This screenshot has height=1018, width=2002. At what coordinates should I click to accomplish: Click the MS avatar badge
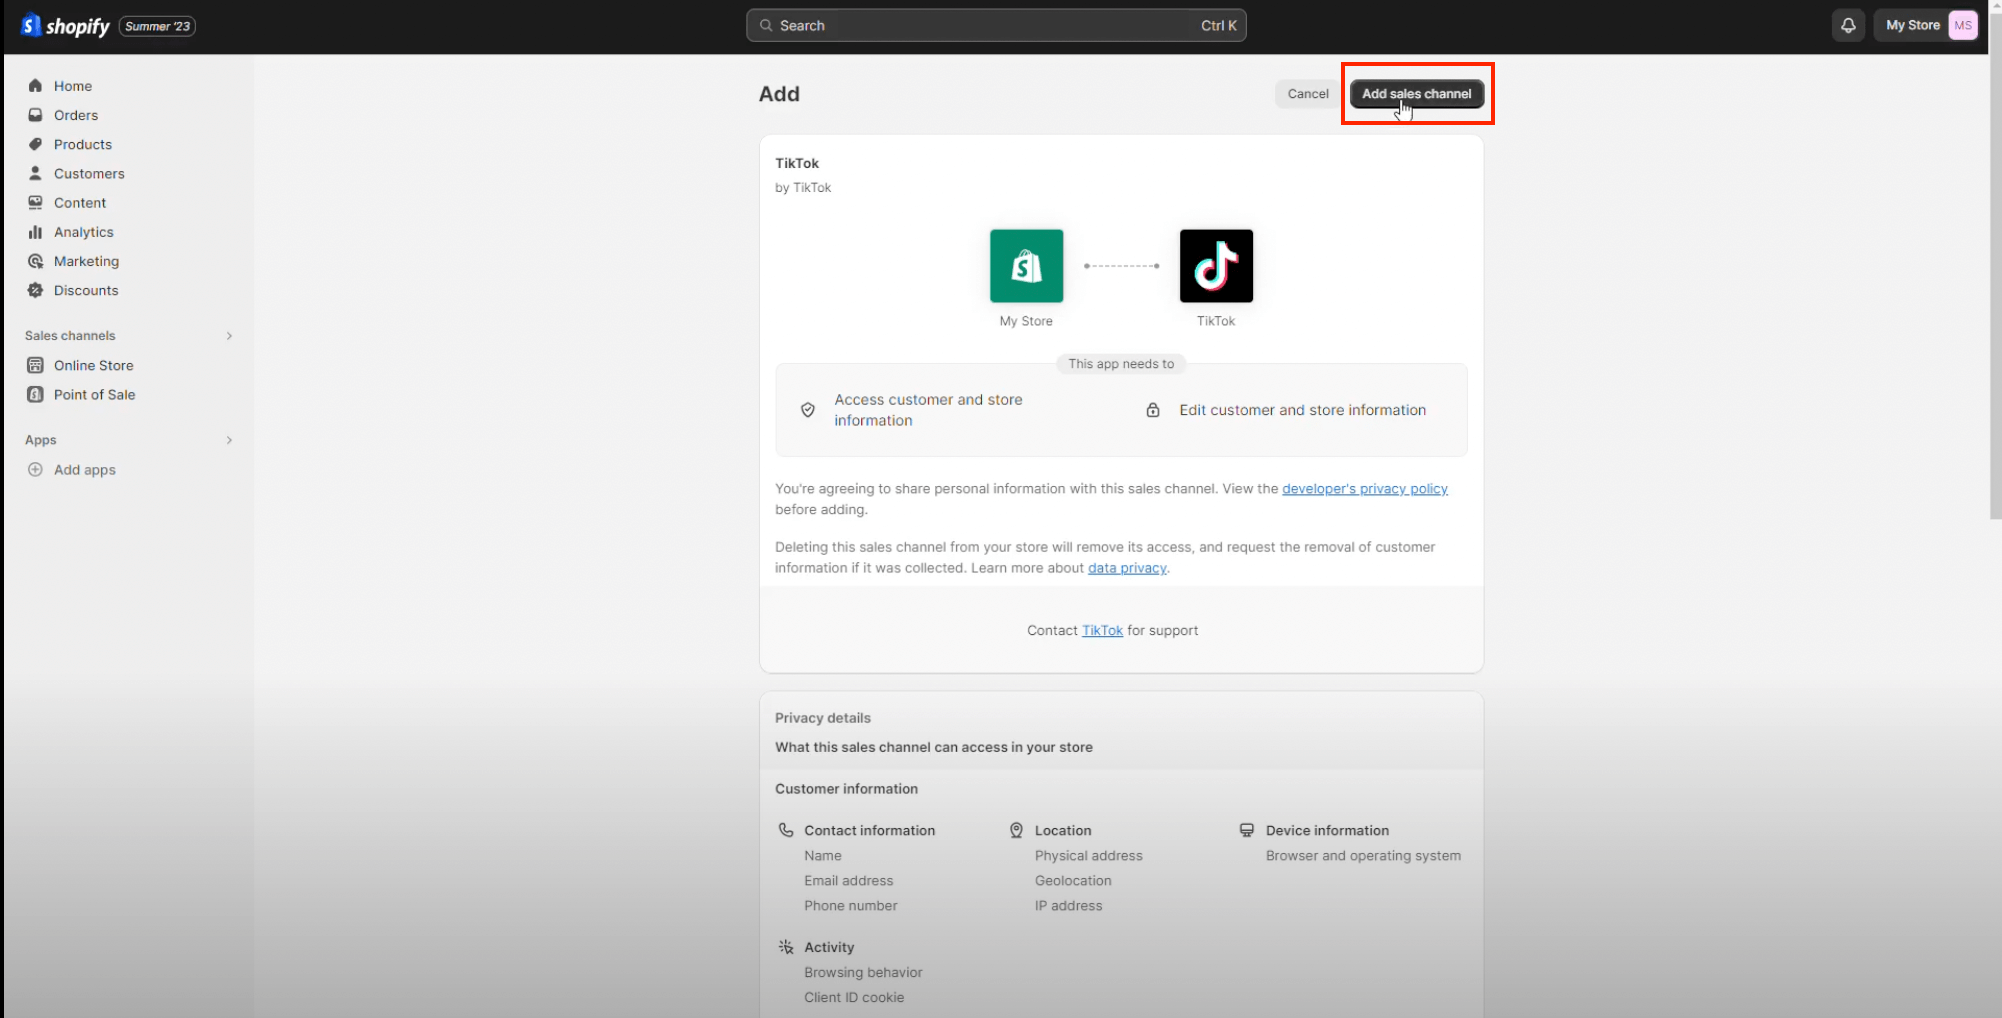click(1963, 26)
